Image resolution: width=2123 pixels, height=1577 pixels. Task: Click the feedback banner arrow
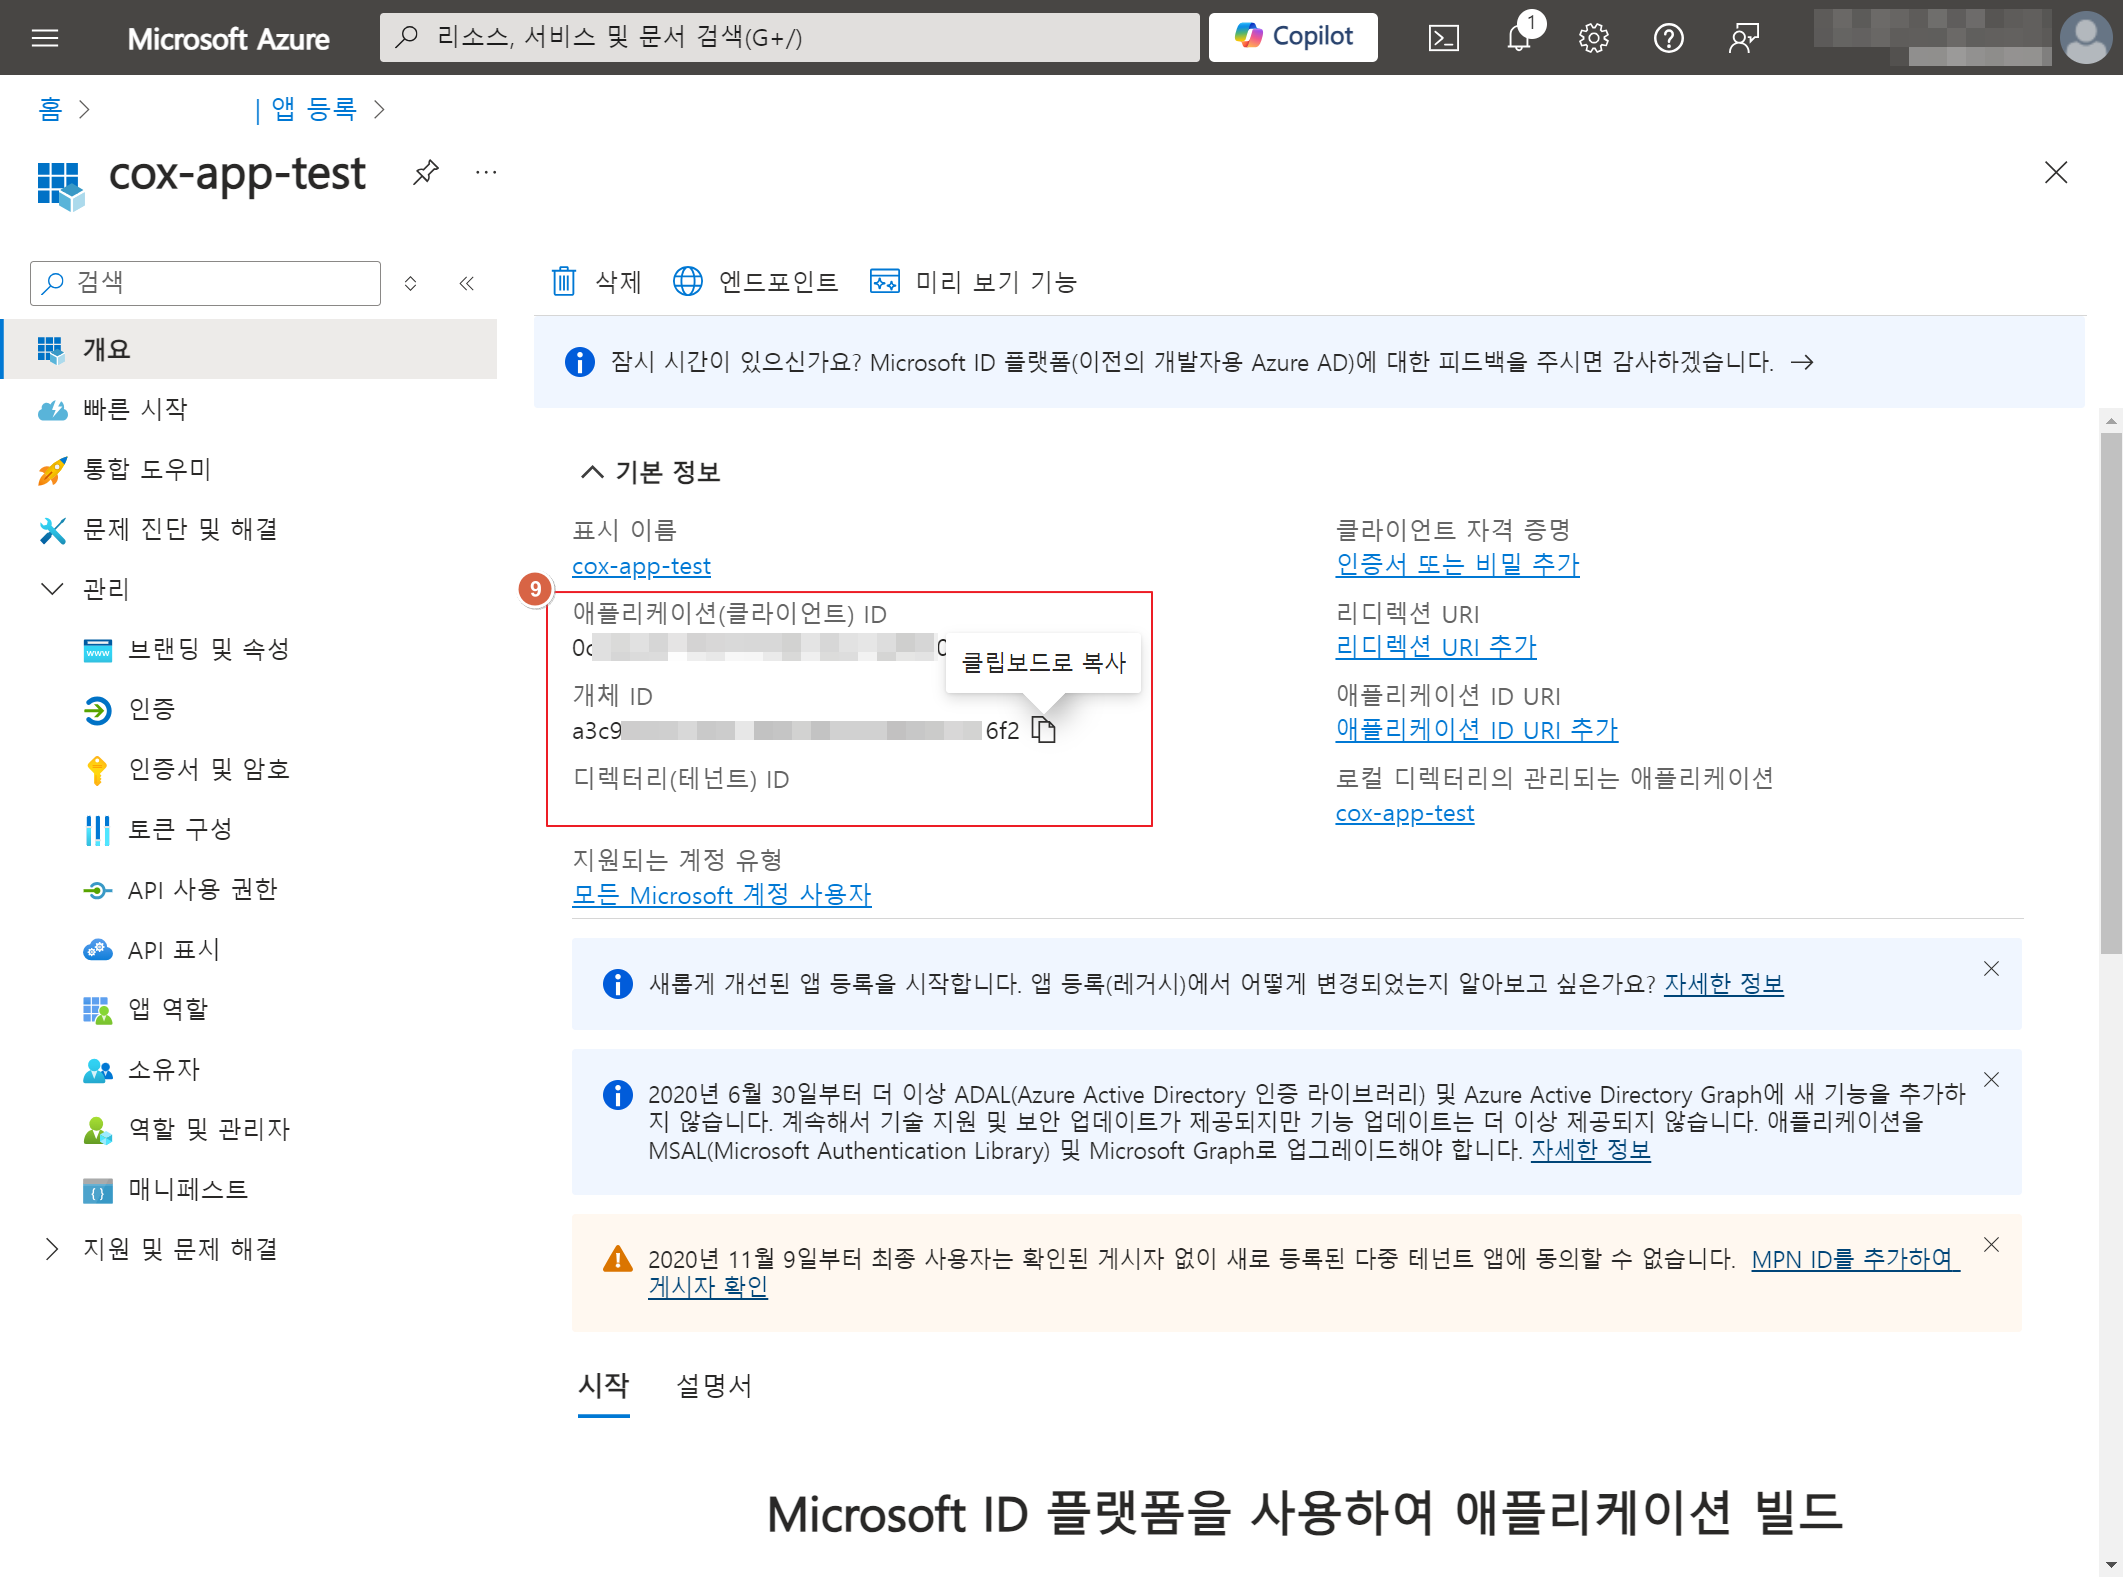click(1802, 362)
